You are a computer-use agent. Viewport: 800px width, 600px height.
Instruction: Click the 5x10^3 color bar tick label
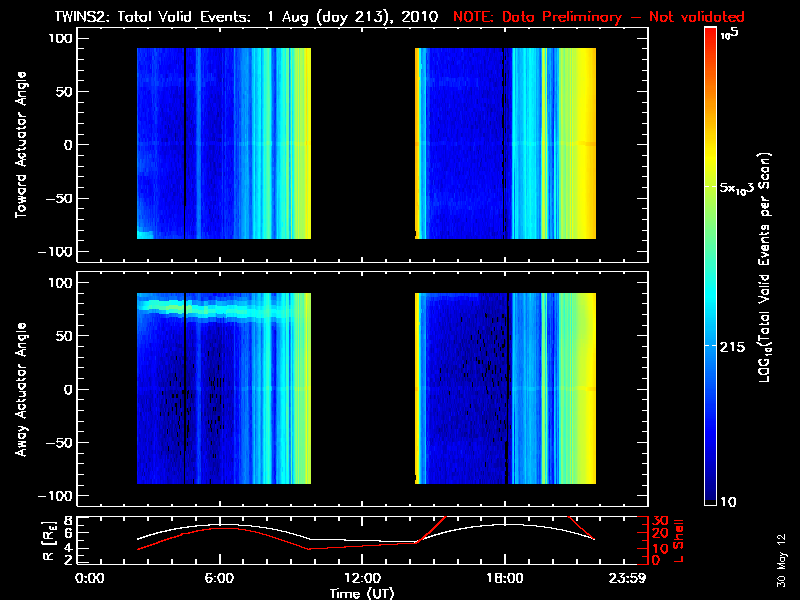click(739, 187)
